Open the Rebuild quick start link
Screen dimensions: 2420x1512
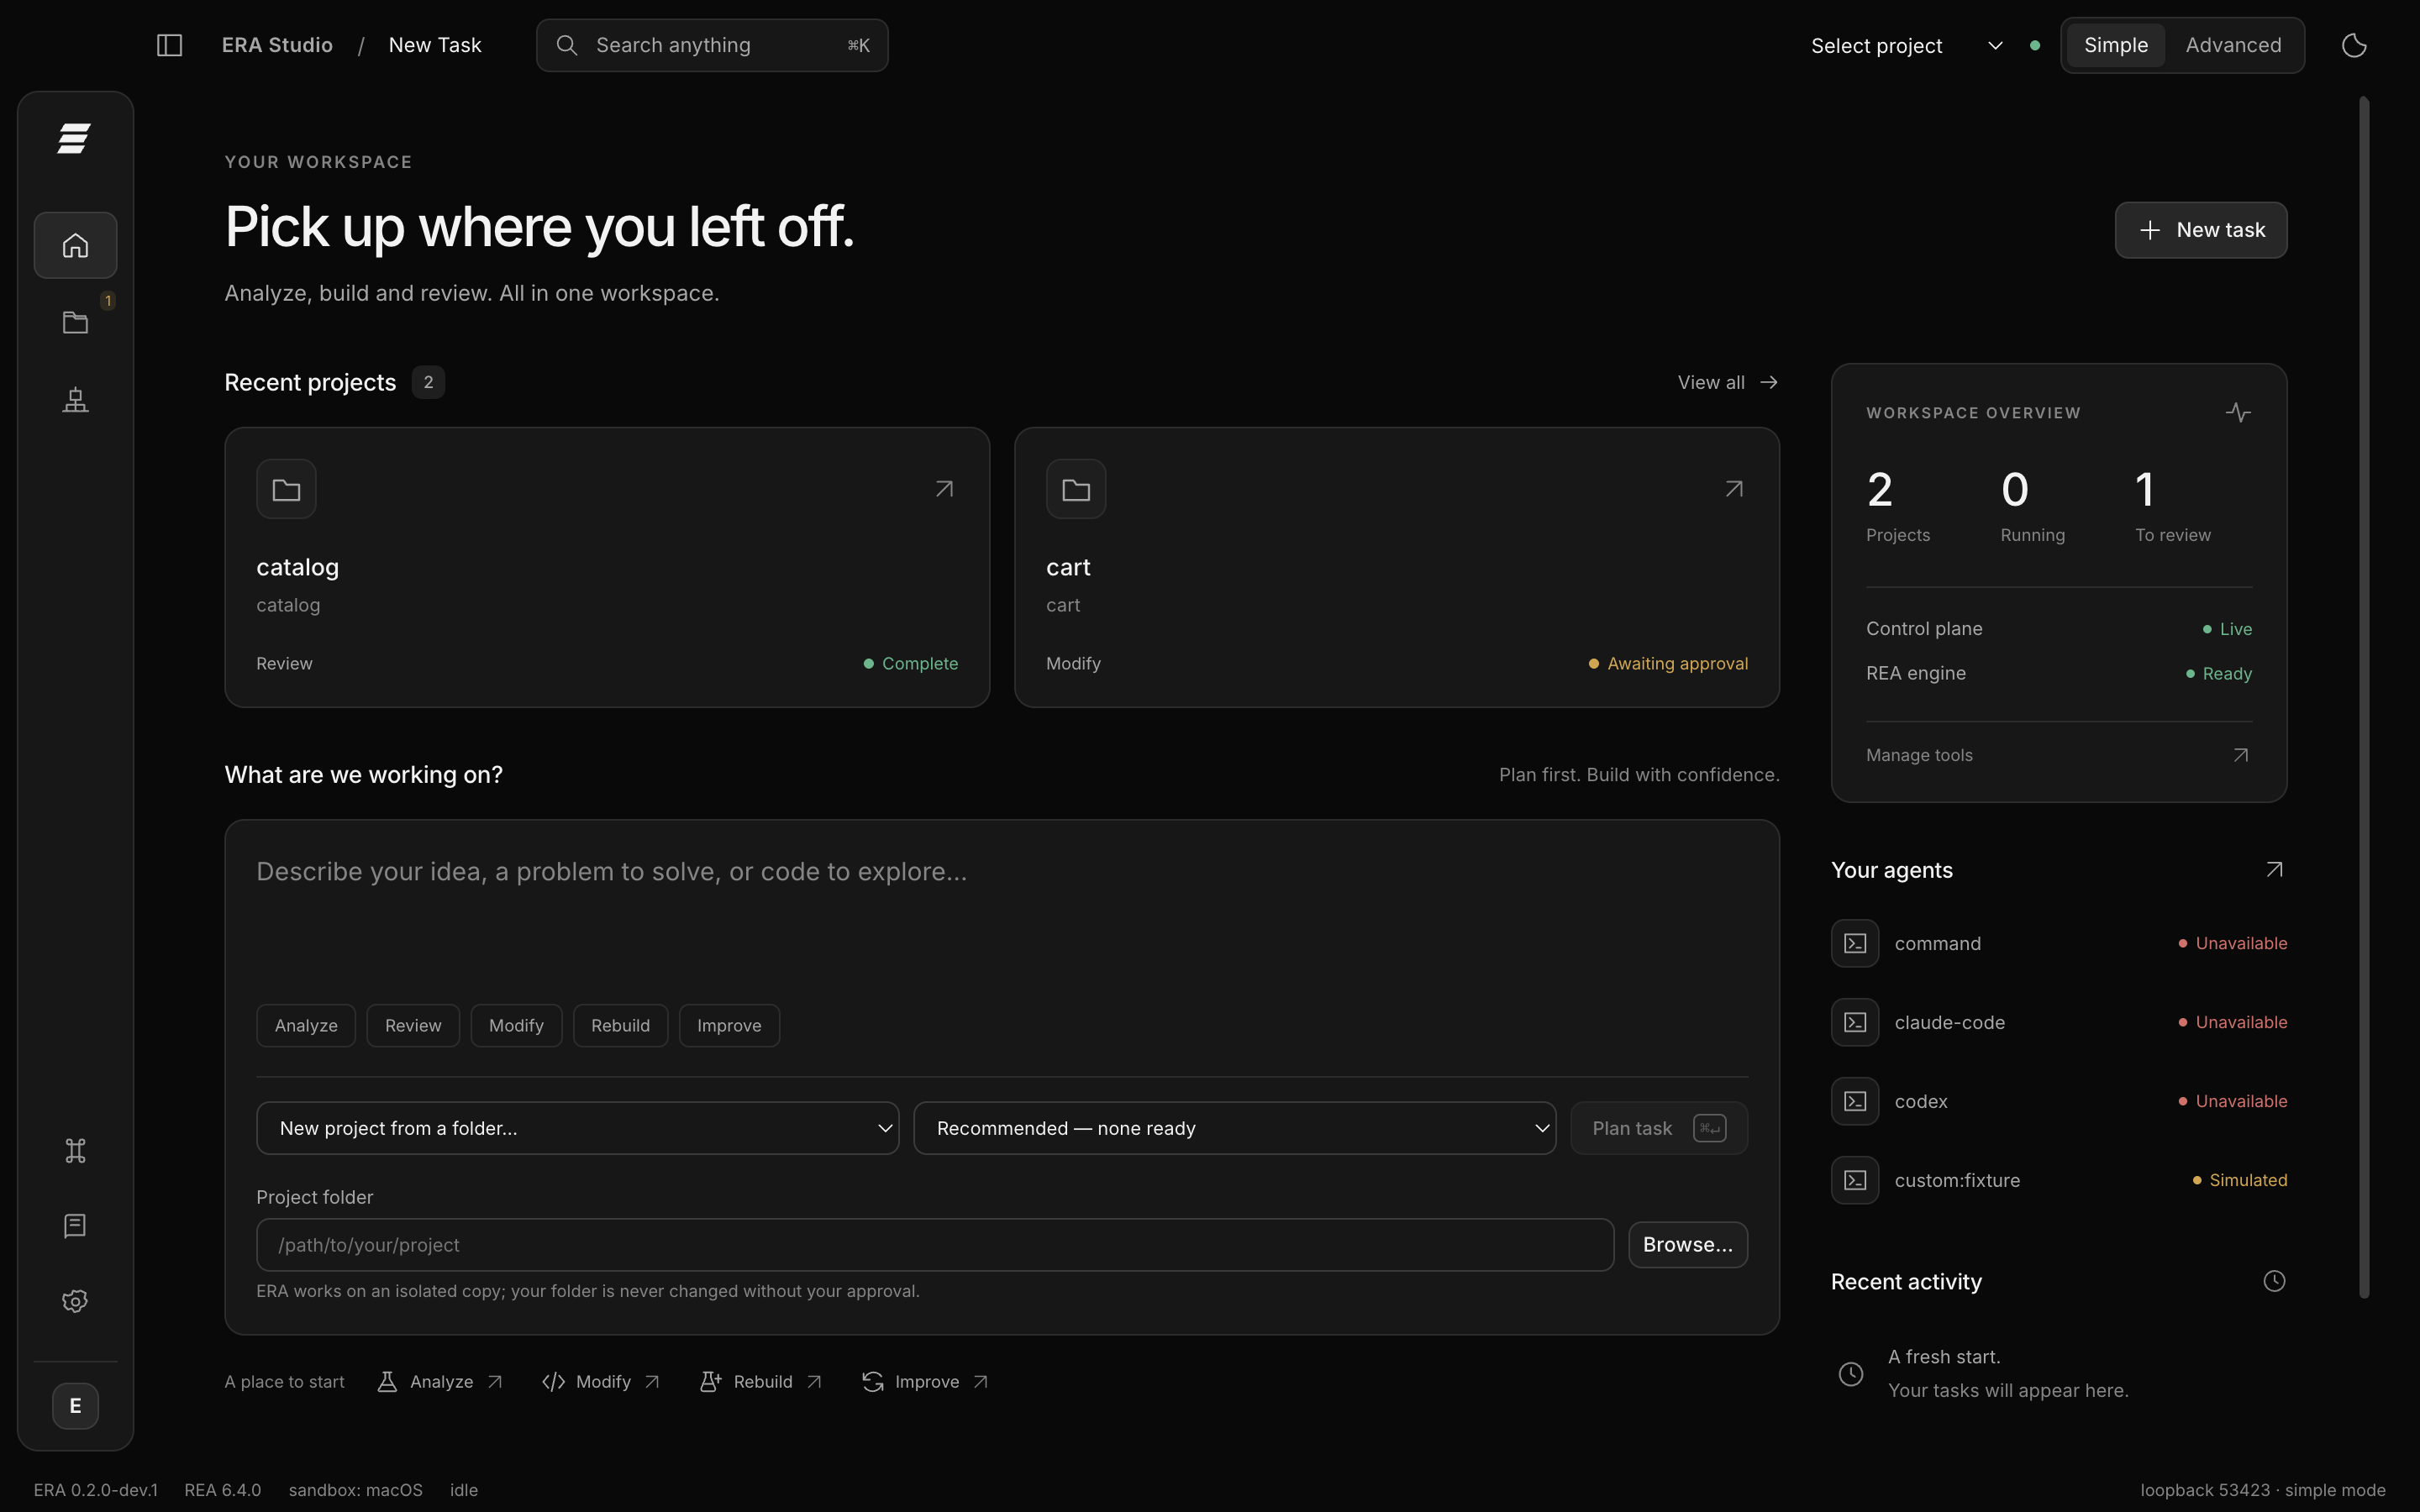pyautogui.click(x=761, y=1382)
